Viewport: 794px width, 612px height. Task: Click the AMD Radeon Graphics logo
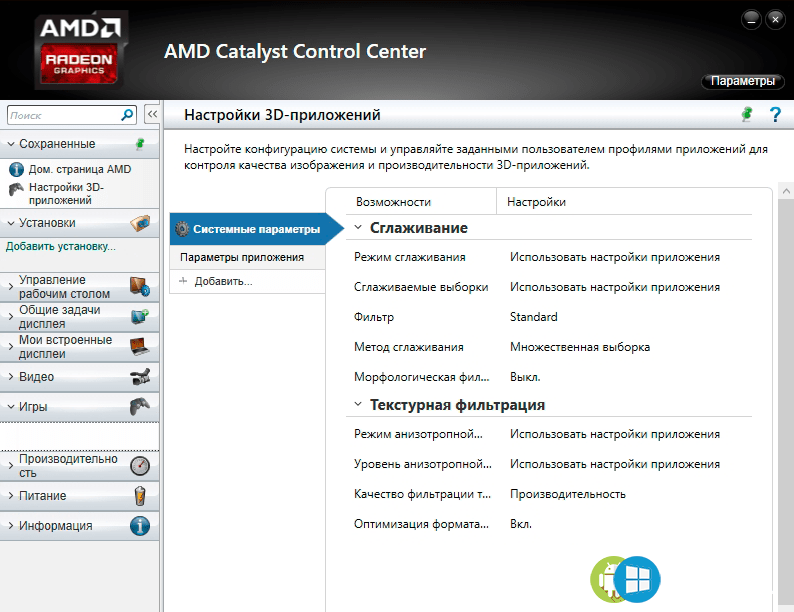[x=80, y=50]
